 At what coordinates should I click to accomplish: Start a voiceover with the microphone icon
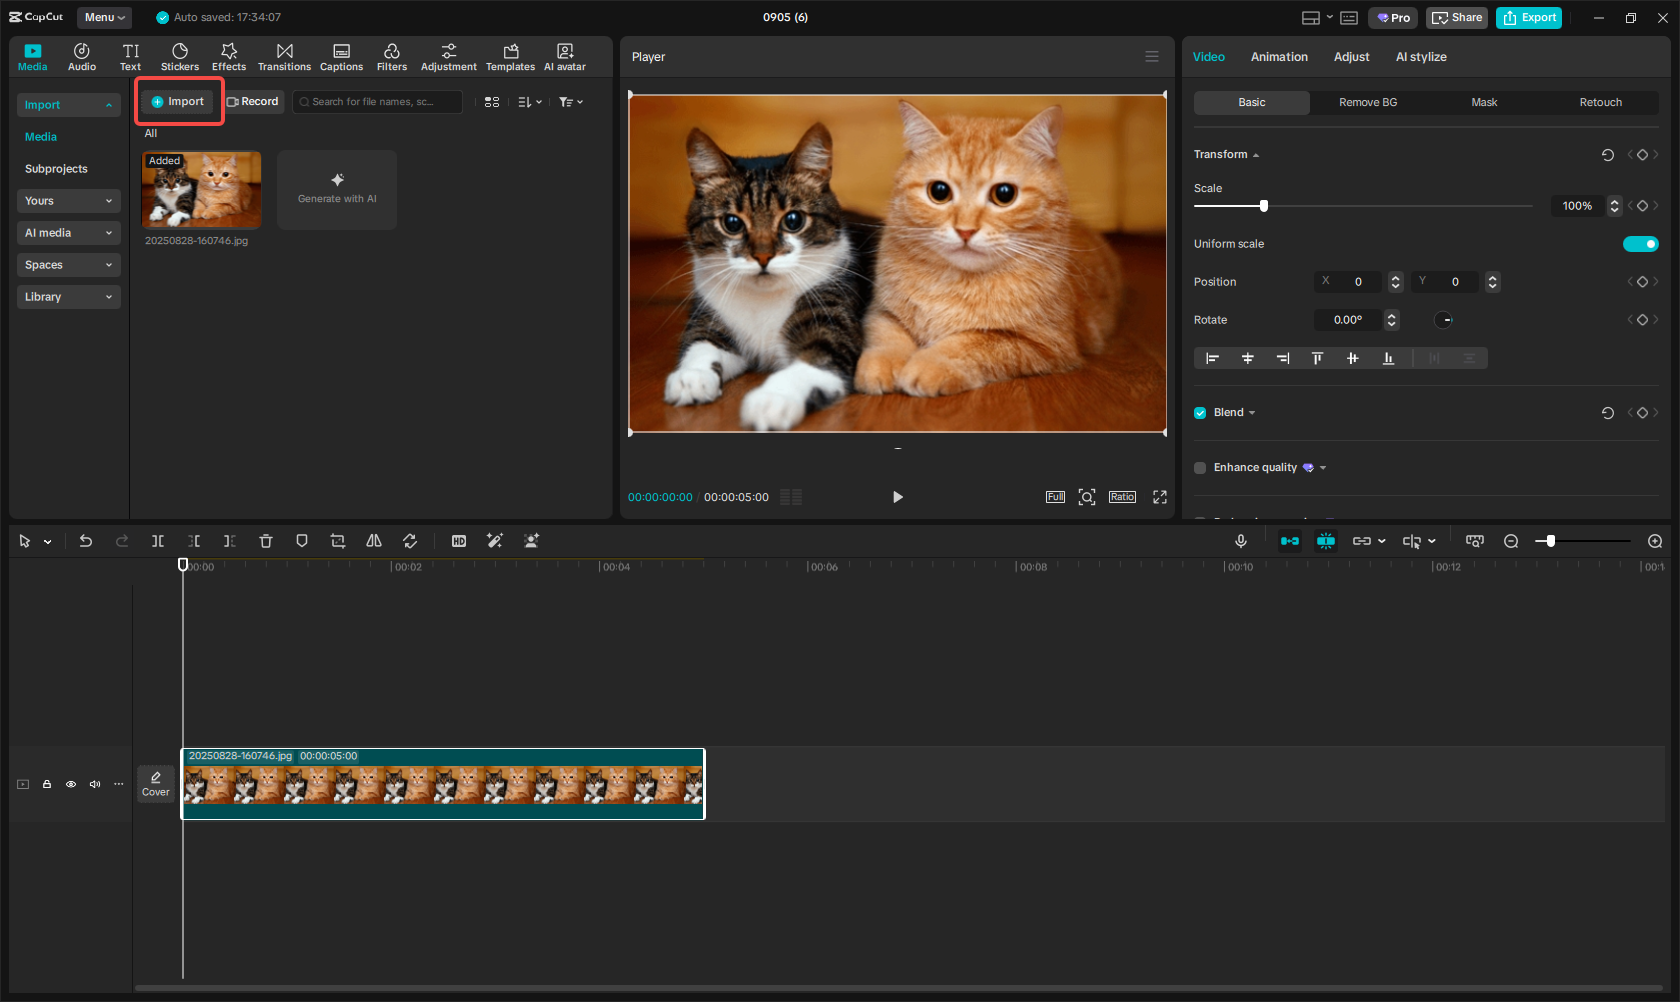coord(1240,540)
